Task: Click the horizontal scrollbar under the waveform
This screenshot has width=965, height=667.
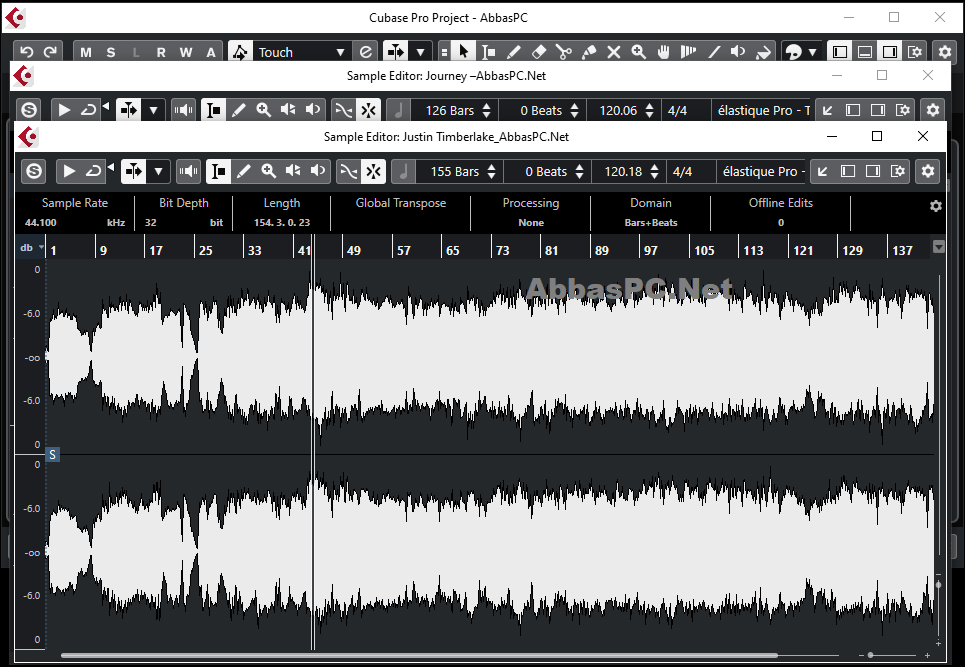Action: coord(420,655)
